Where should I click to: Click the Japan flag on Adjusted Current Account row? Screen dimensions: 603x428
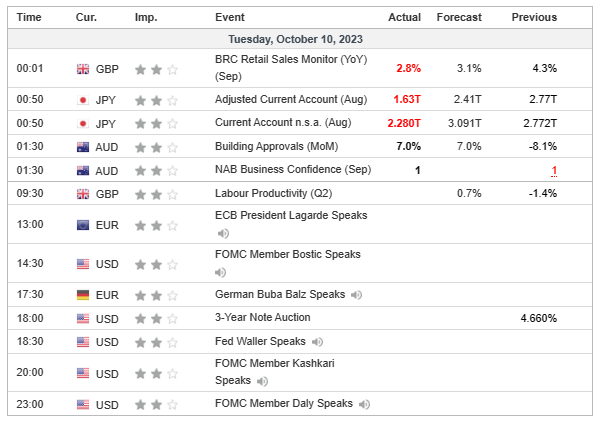point(83,100)
